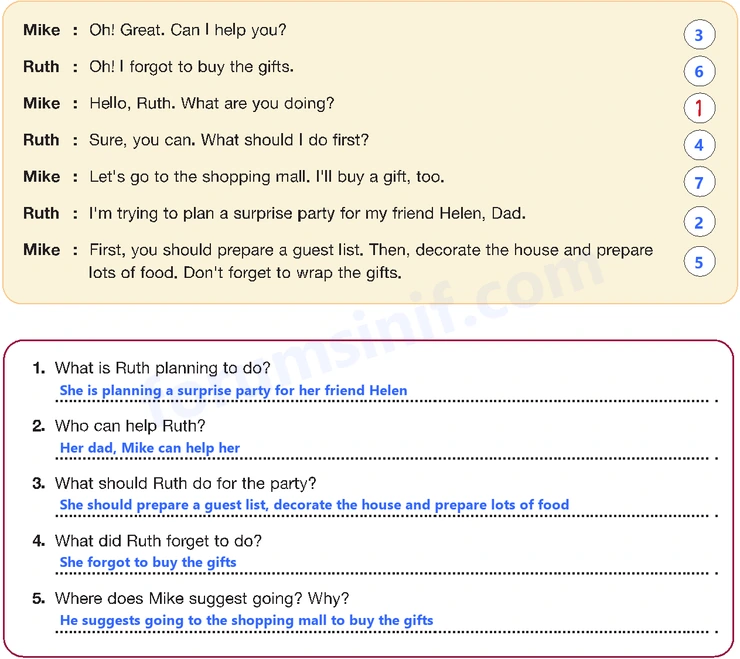Click question "What is Ruth planning to do?"
This screenshot has width=740, height=659.
coord(162,368)
